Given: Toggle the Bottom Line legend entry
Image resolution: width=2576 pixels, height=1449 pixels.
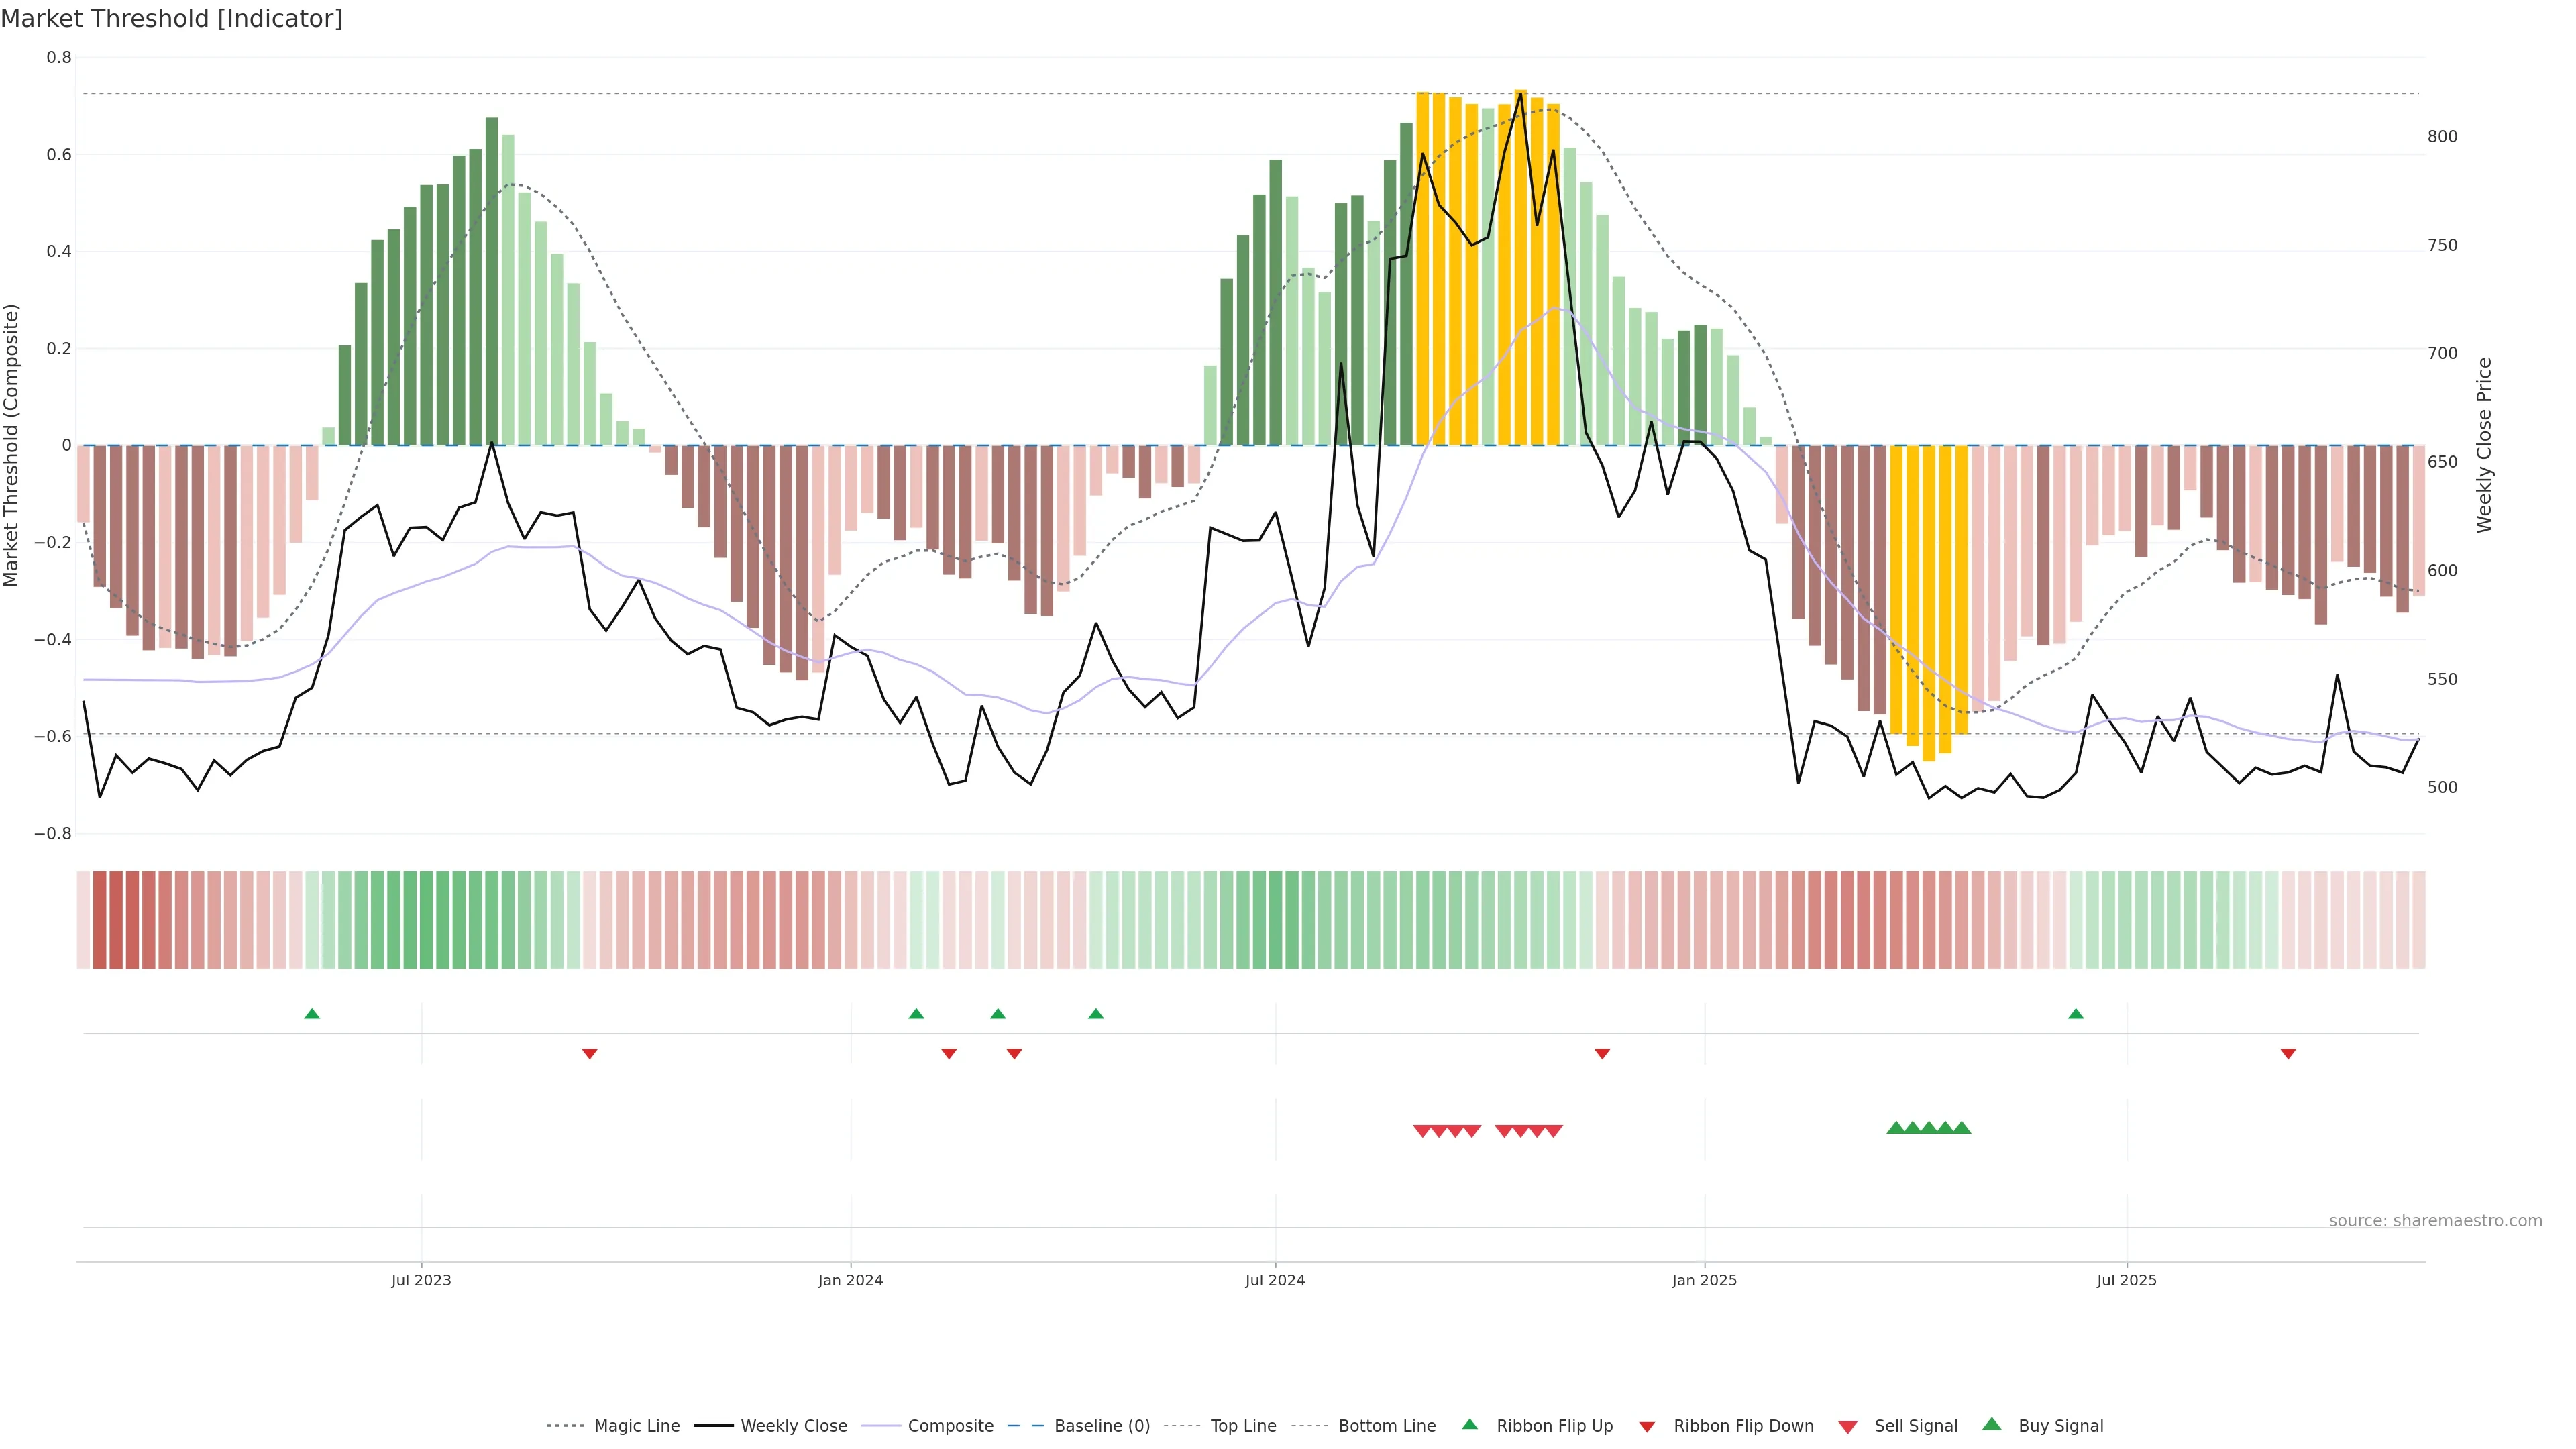Looking at the screenshot, I should [1386, 1426].
